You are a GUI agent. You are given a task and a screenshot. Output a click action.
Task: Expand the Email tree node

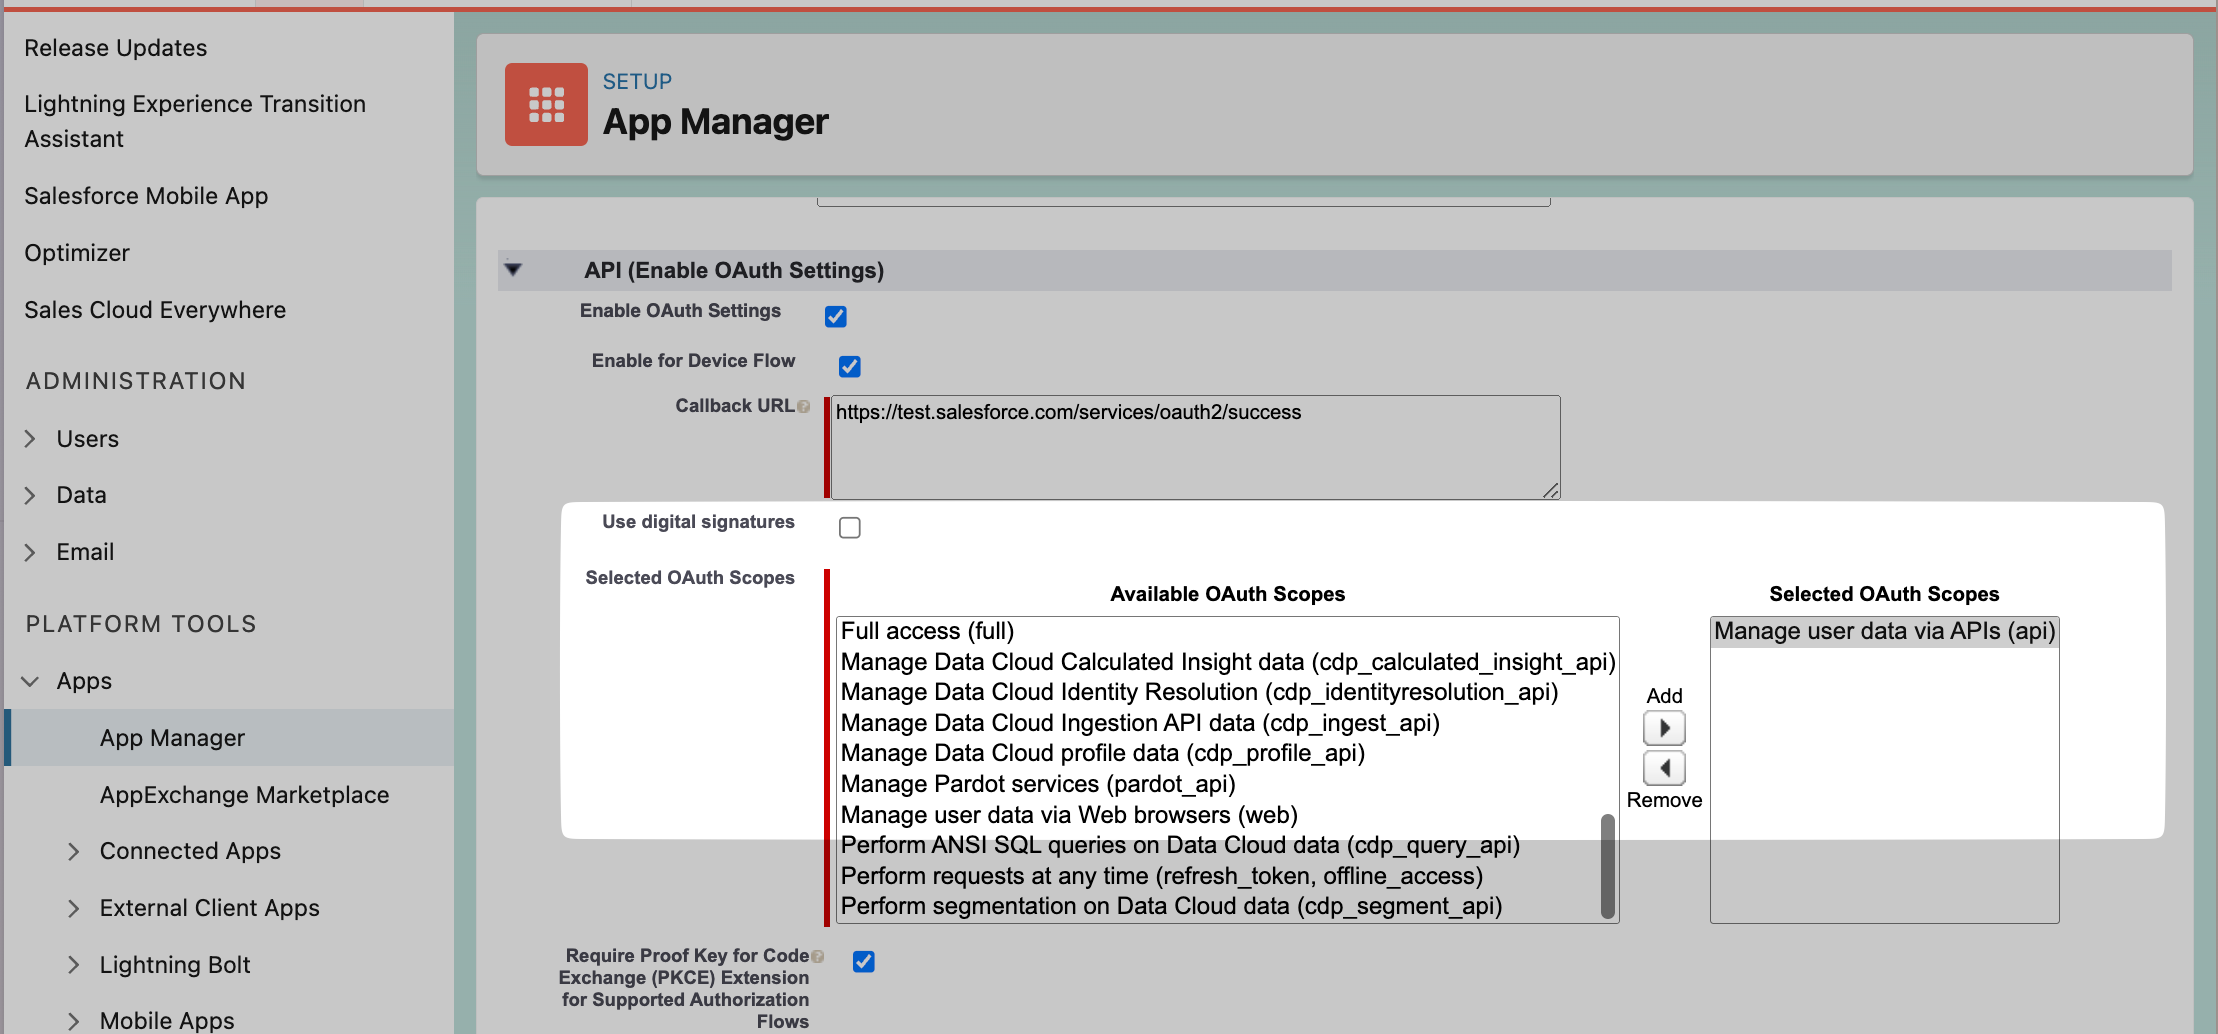pos(30,552)
